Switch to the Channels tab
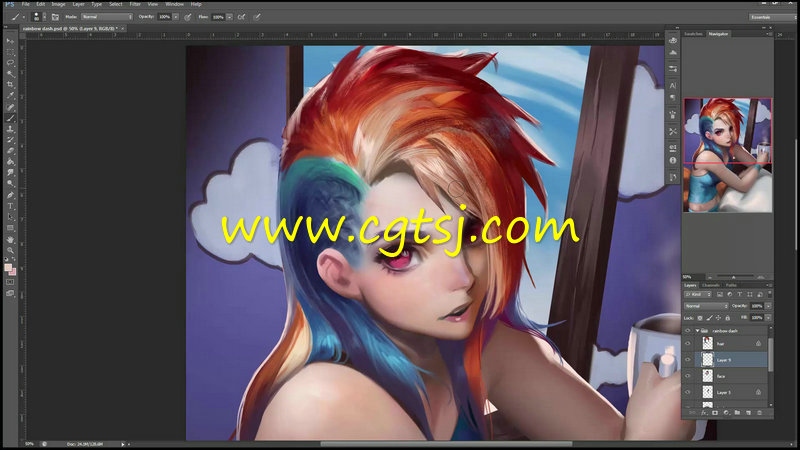The height and width of the screenshot is (450, 800). 711,285
